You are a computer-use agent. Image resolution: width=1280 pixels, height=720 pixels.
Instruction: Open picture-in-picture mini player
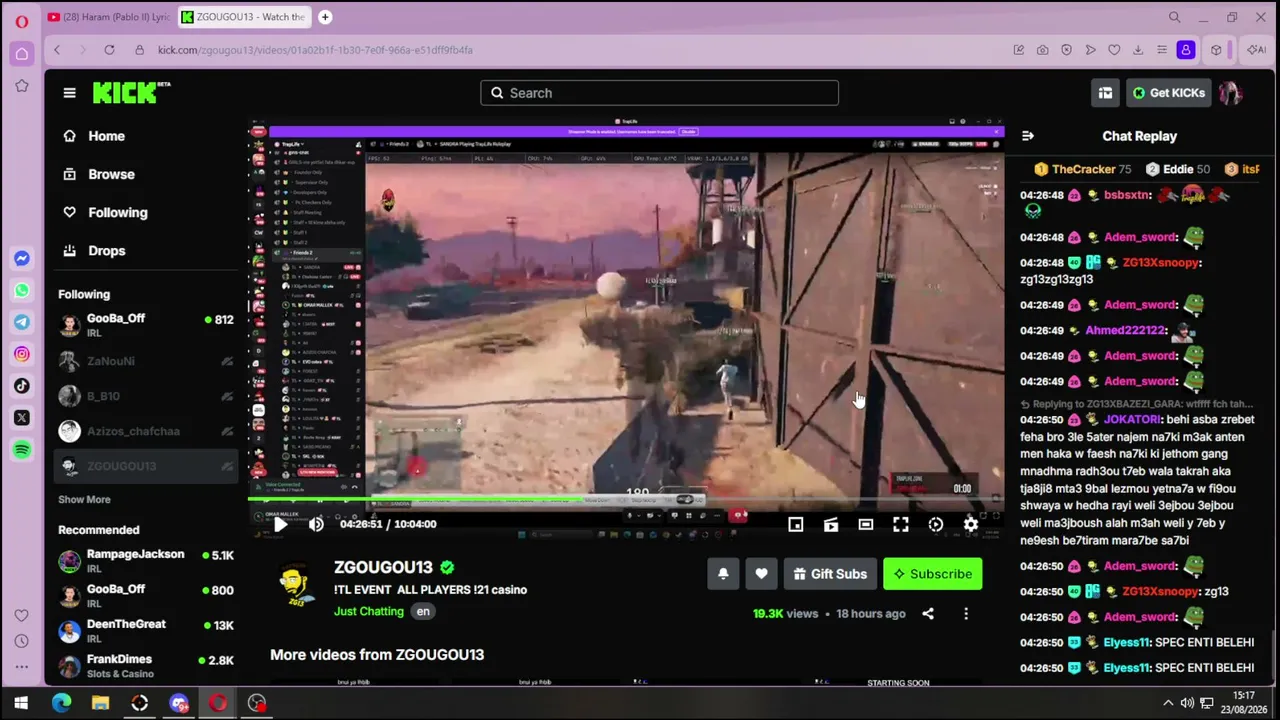(x=796, y=524)
